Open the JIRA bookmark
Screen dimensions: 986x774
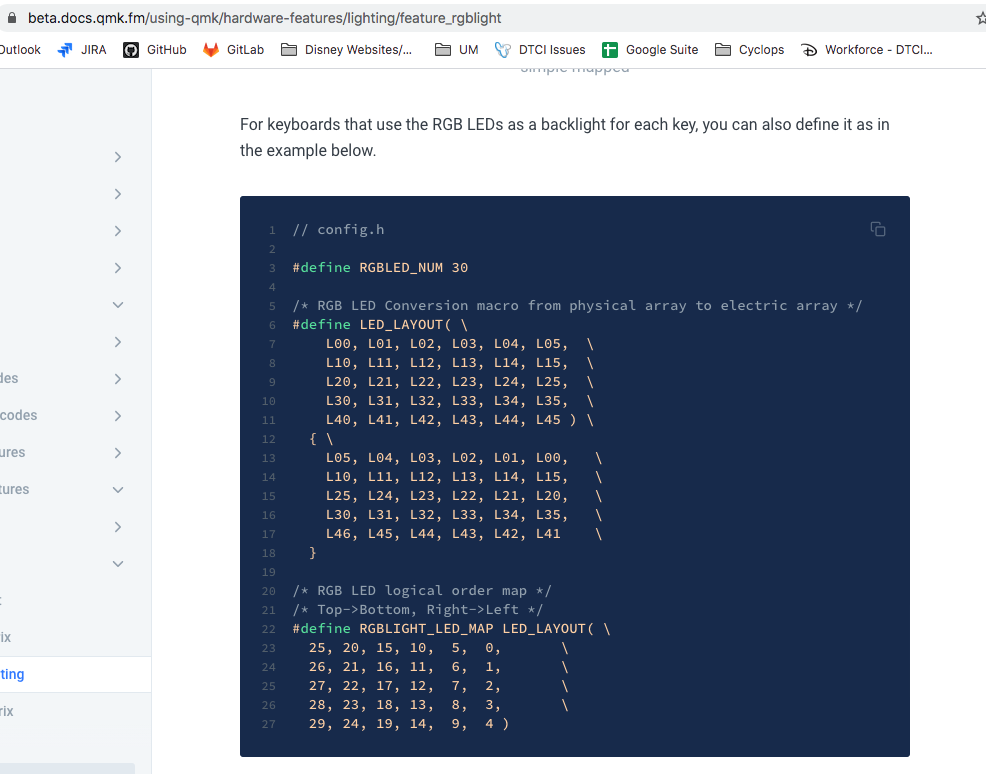coord(82,50)
